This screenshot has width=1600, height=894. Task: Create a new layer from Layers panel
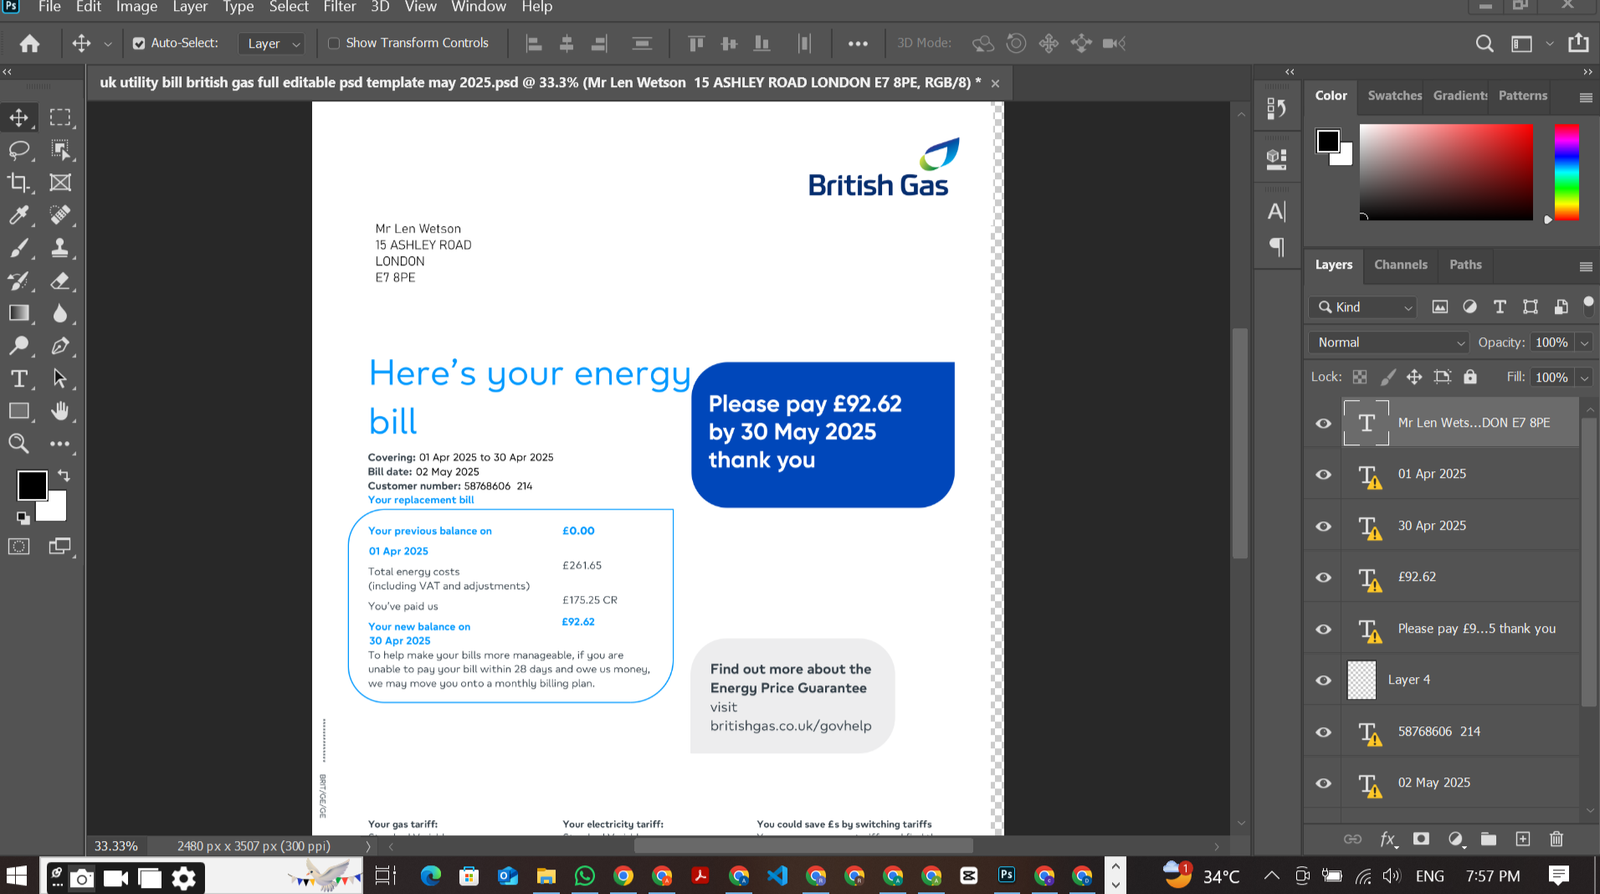coord(1523,839)
